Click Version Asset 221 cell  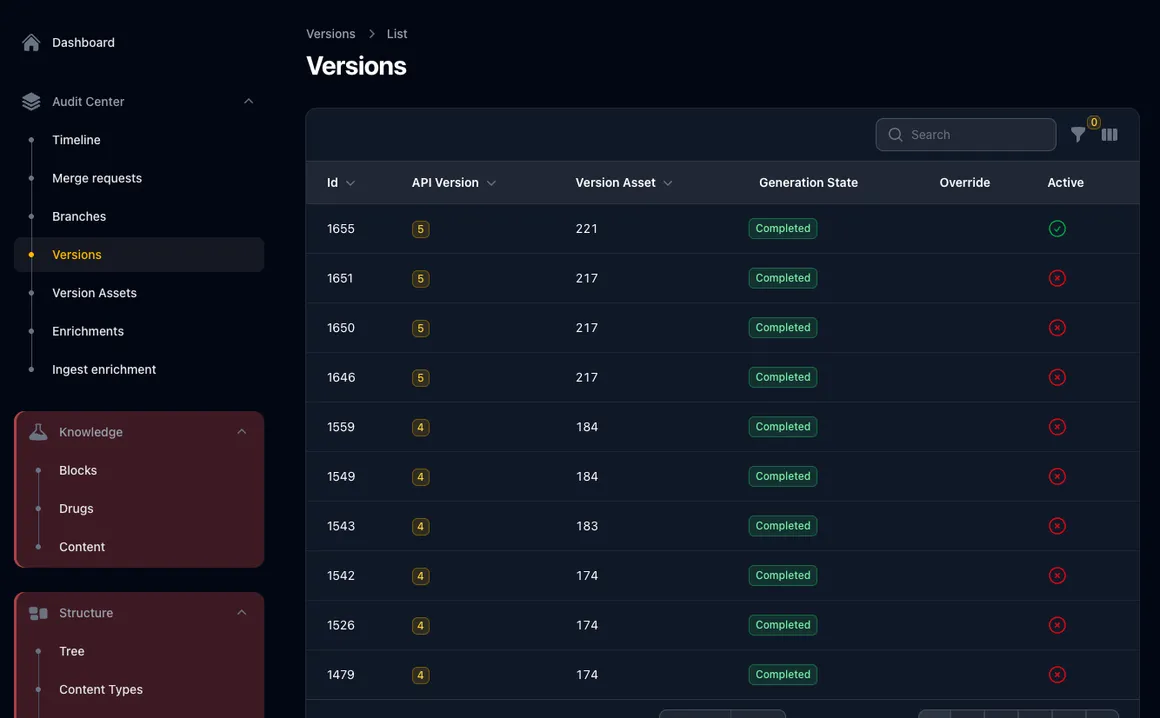[587, 229]
